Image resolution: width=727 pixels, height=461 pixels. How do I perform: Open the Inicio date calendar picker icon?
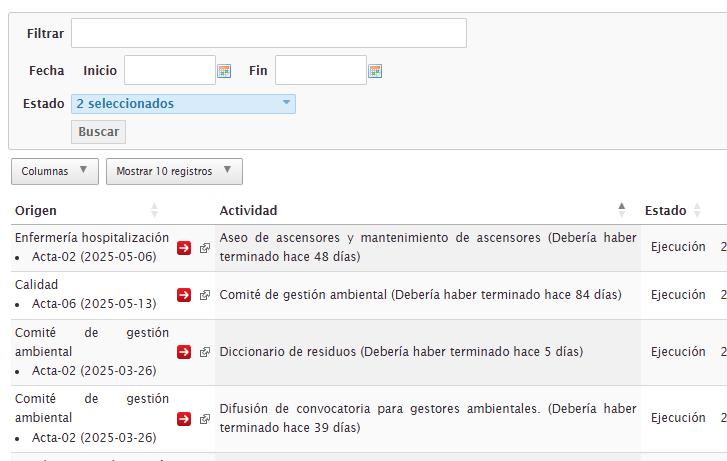point(224,71)
